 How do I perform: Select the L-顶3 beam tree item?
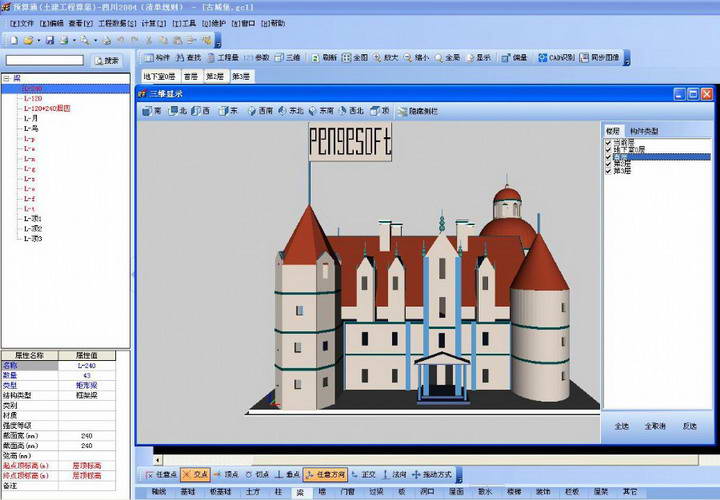[33, 239]
